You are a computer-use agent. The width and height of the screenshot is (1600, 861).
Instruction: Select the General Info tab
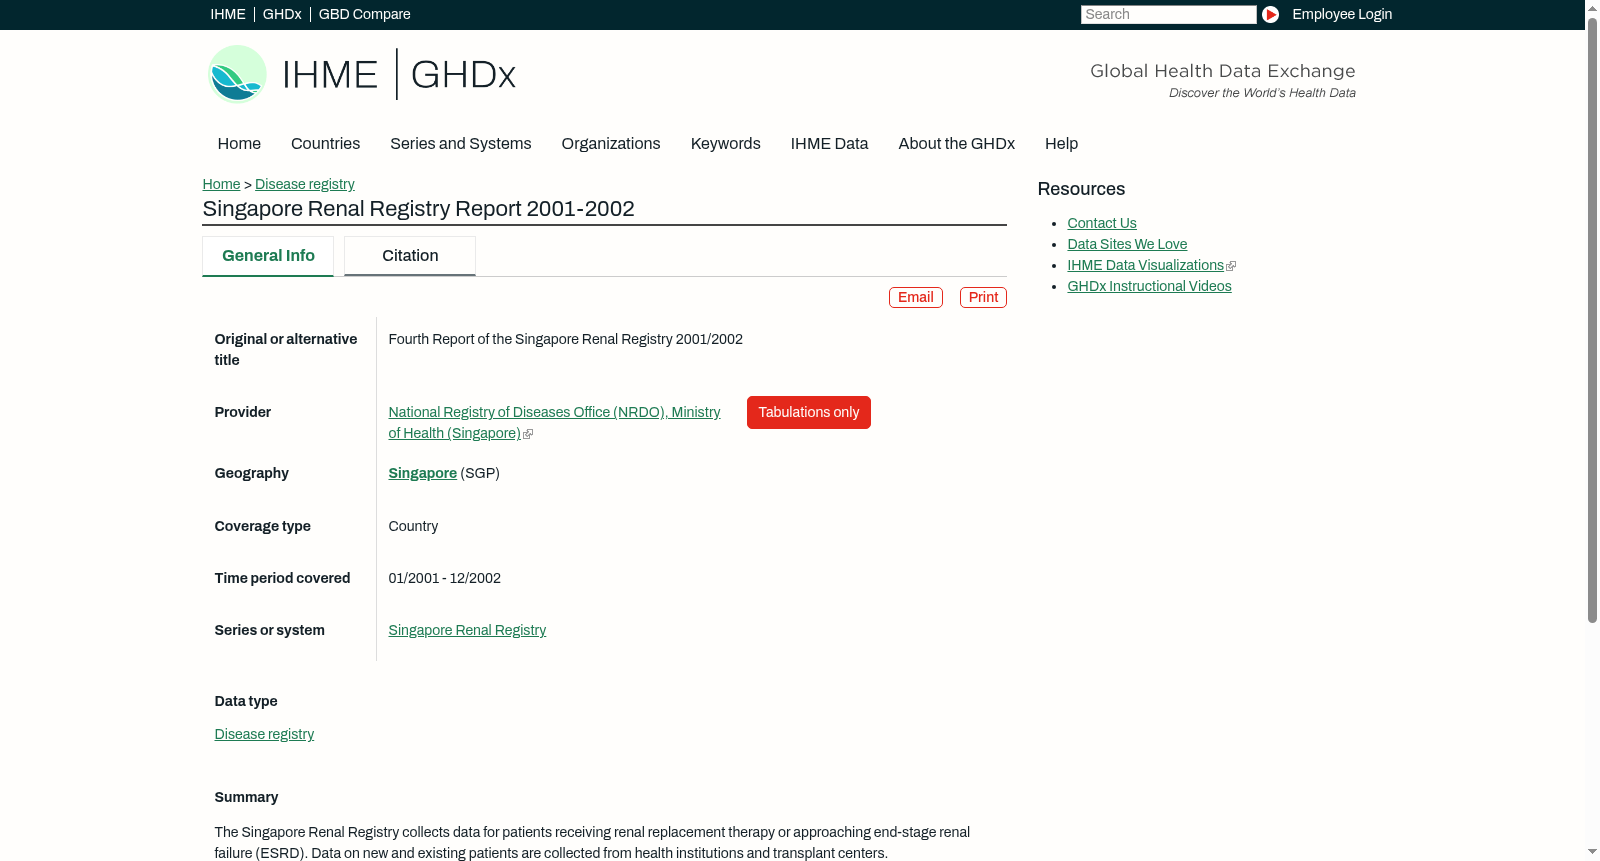(268, 256)
